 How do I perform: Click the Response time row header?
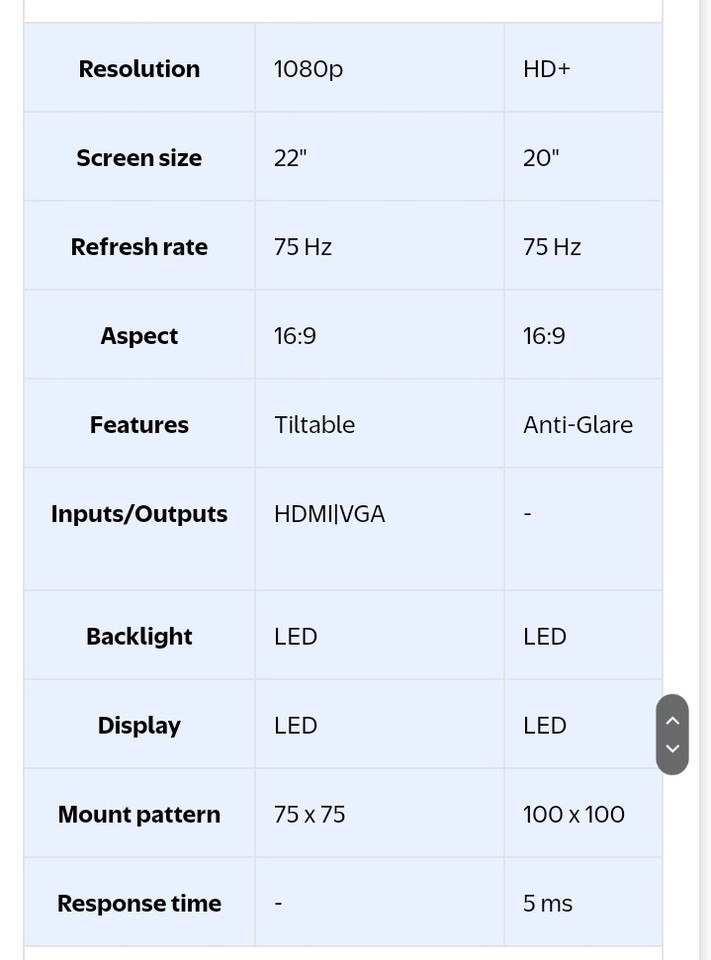click(139, 904)
